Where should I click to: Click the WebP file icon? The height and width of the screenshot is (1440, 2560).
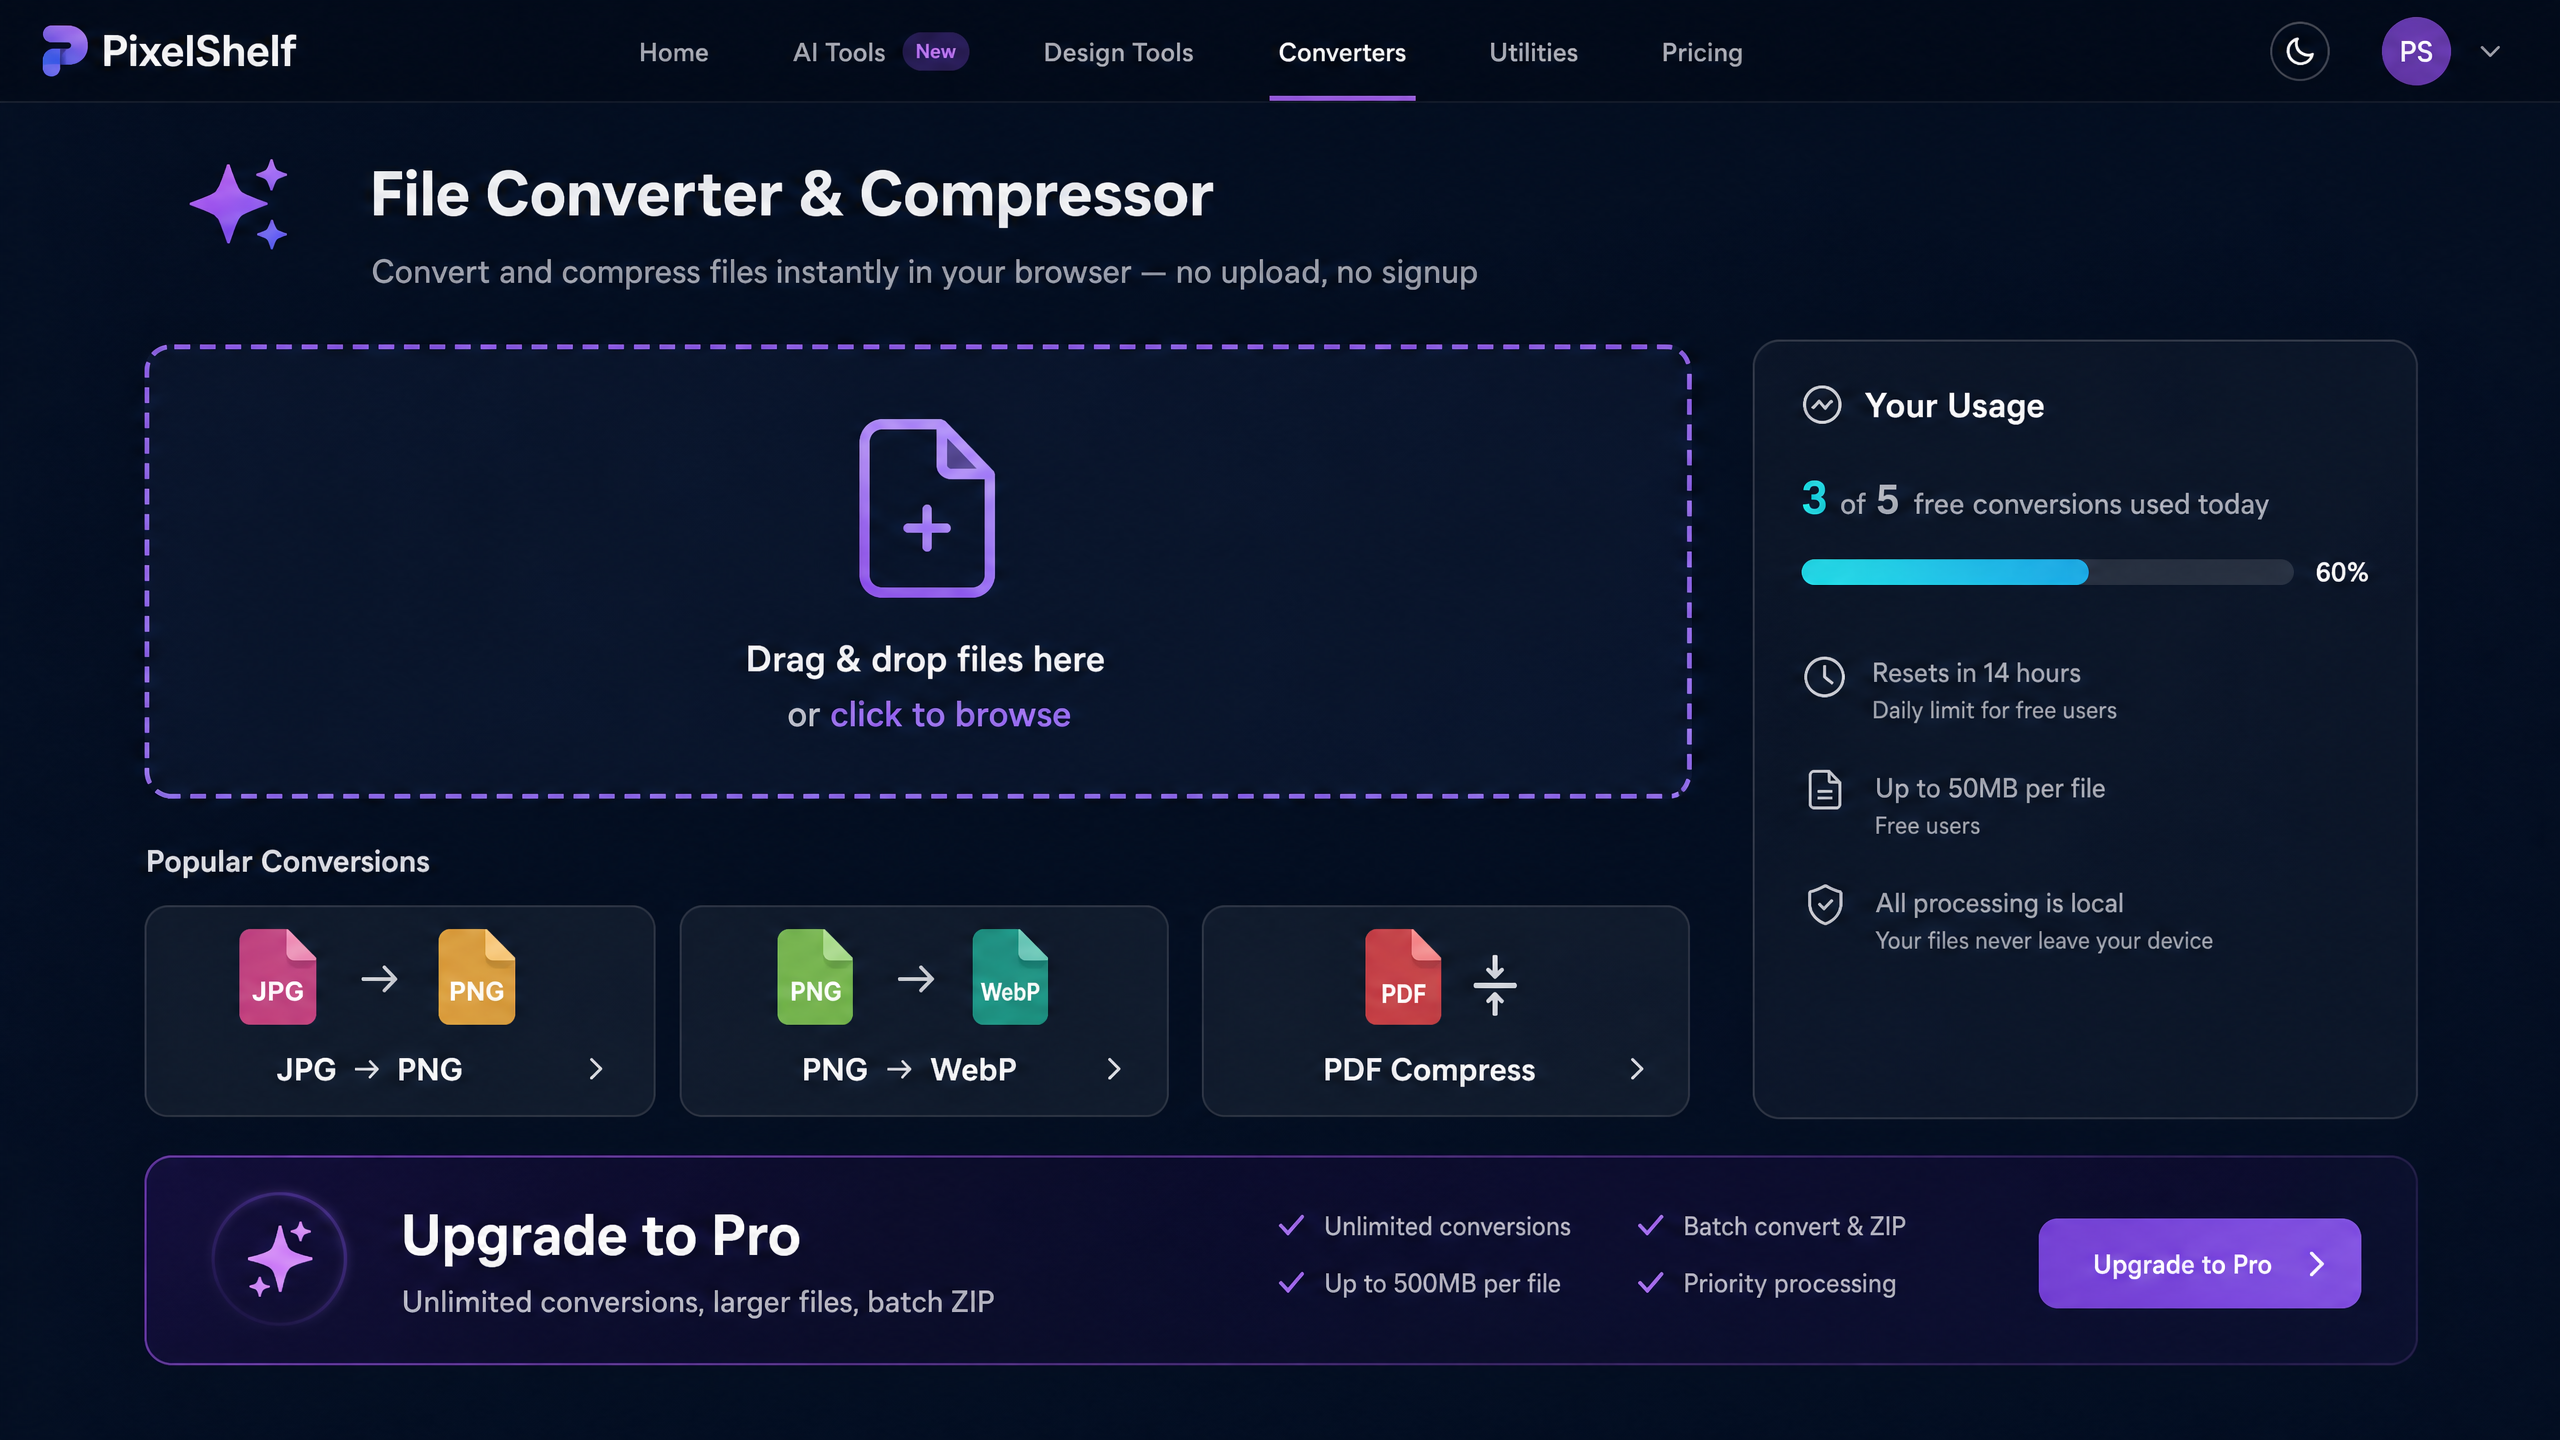click(1010, 977)
